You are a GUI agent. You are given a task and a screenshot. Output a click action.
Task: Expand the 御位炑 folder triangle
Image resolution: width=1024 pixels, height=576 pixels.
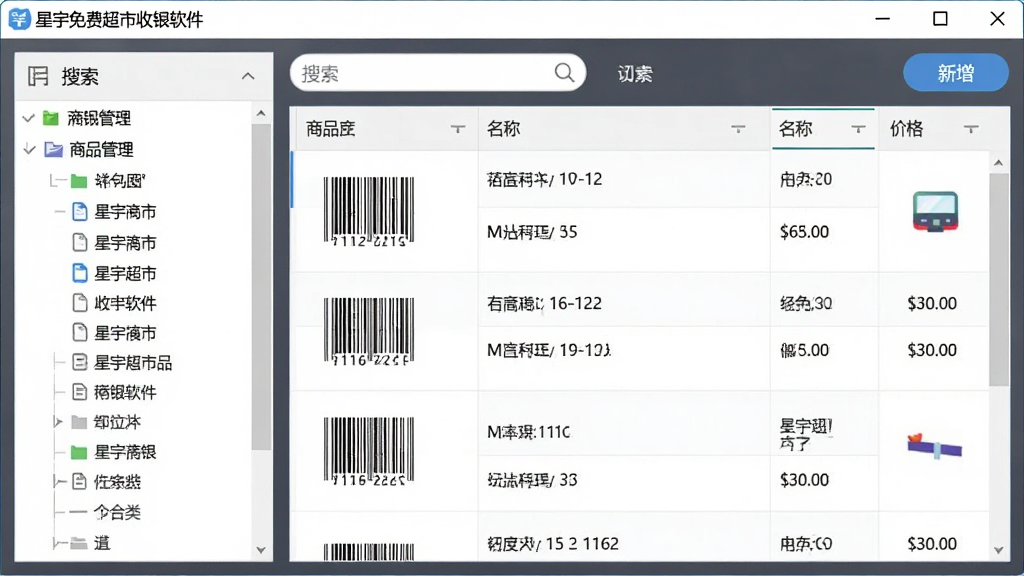[58, 422]
